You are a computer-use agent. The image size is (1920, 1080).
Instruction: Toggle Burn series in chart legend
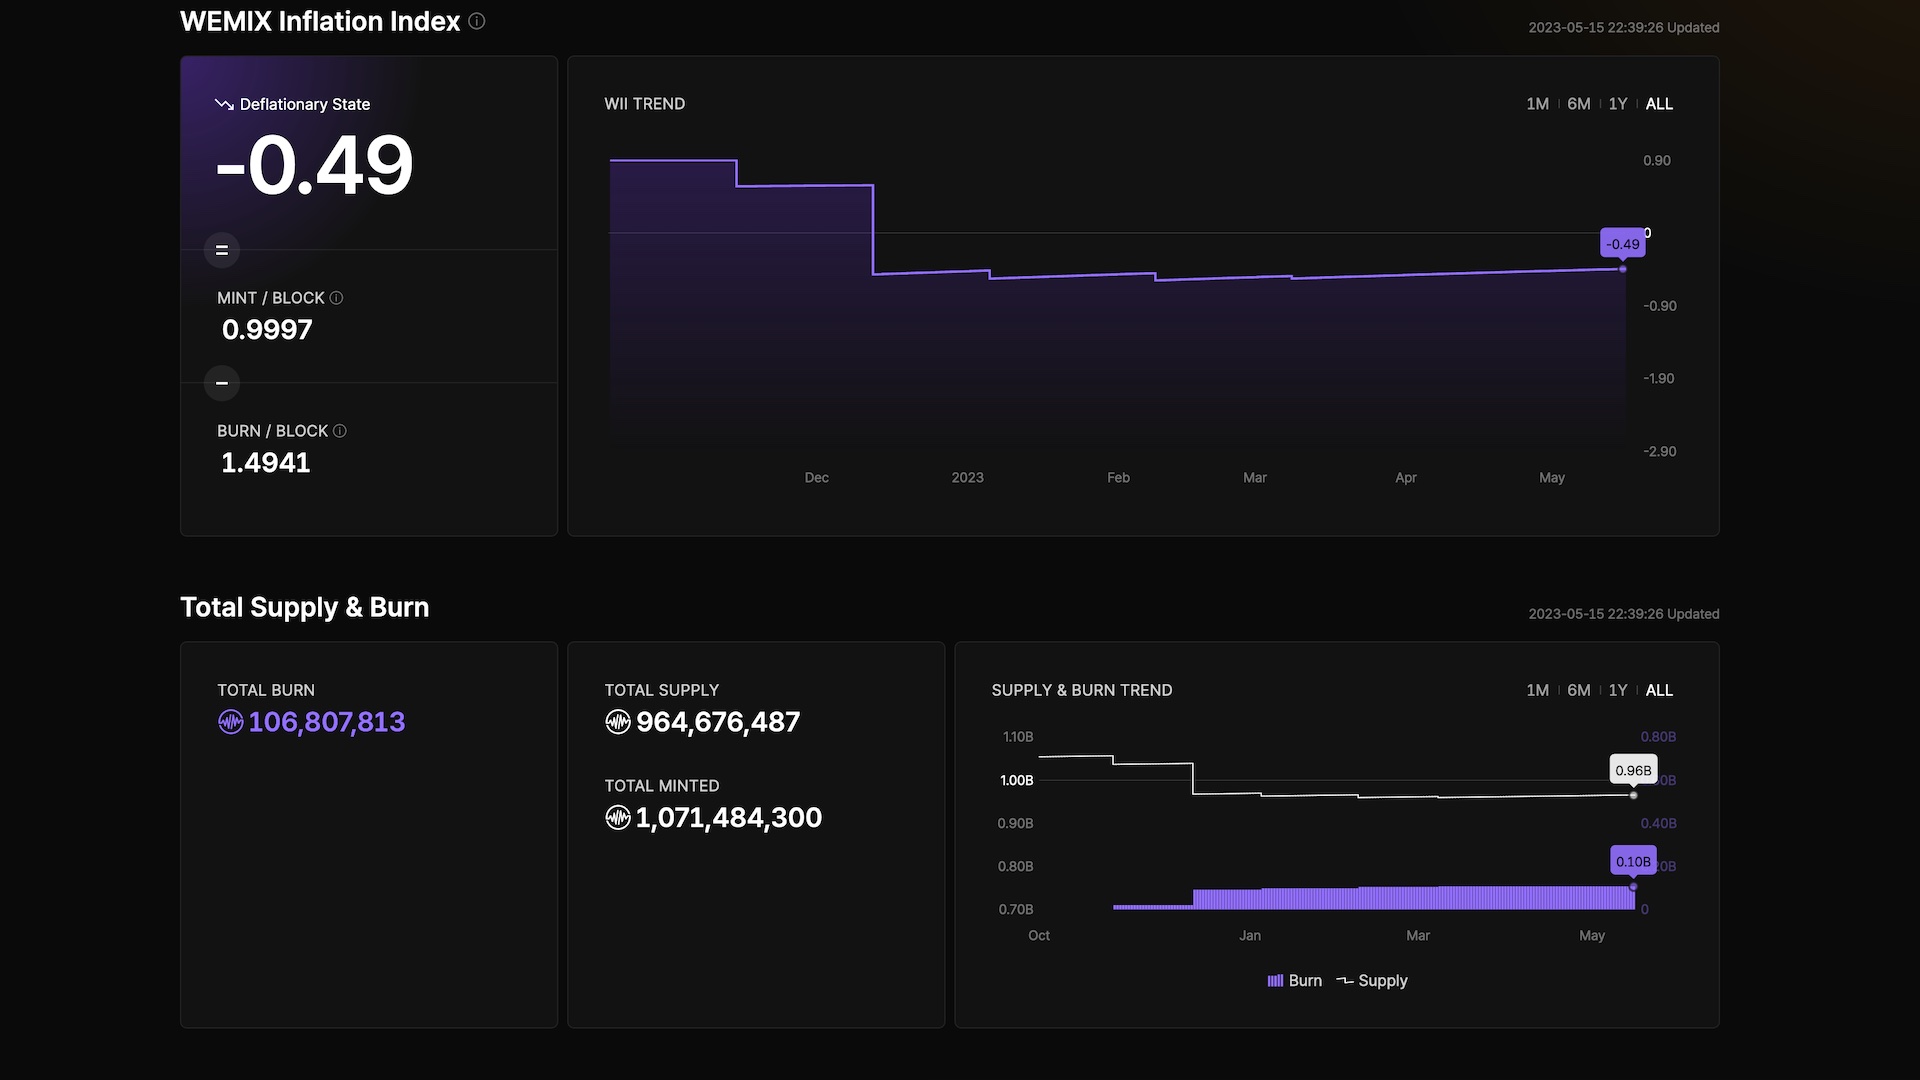click(1295, 981)
